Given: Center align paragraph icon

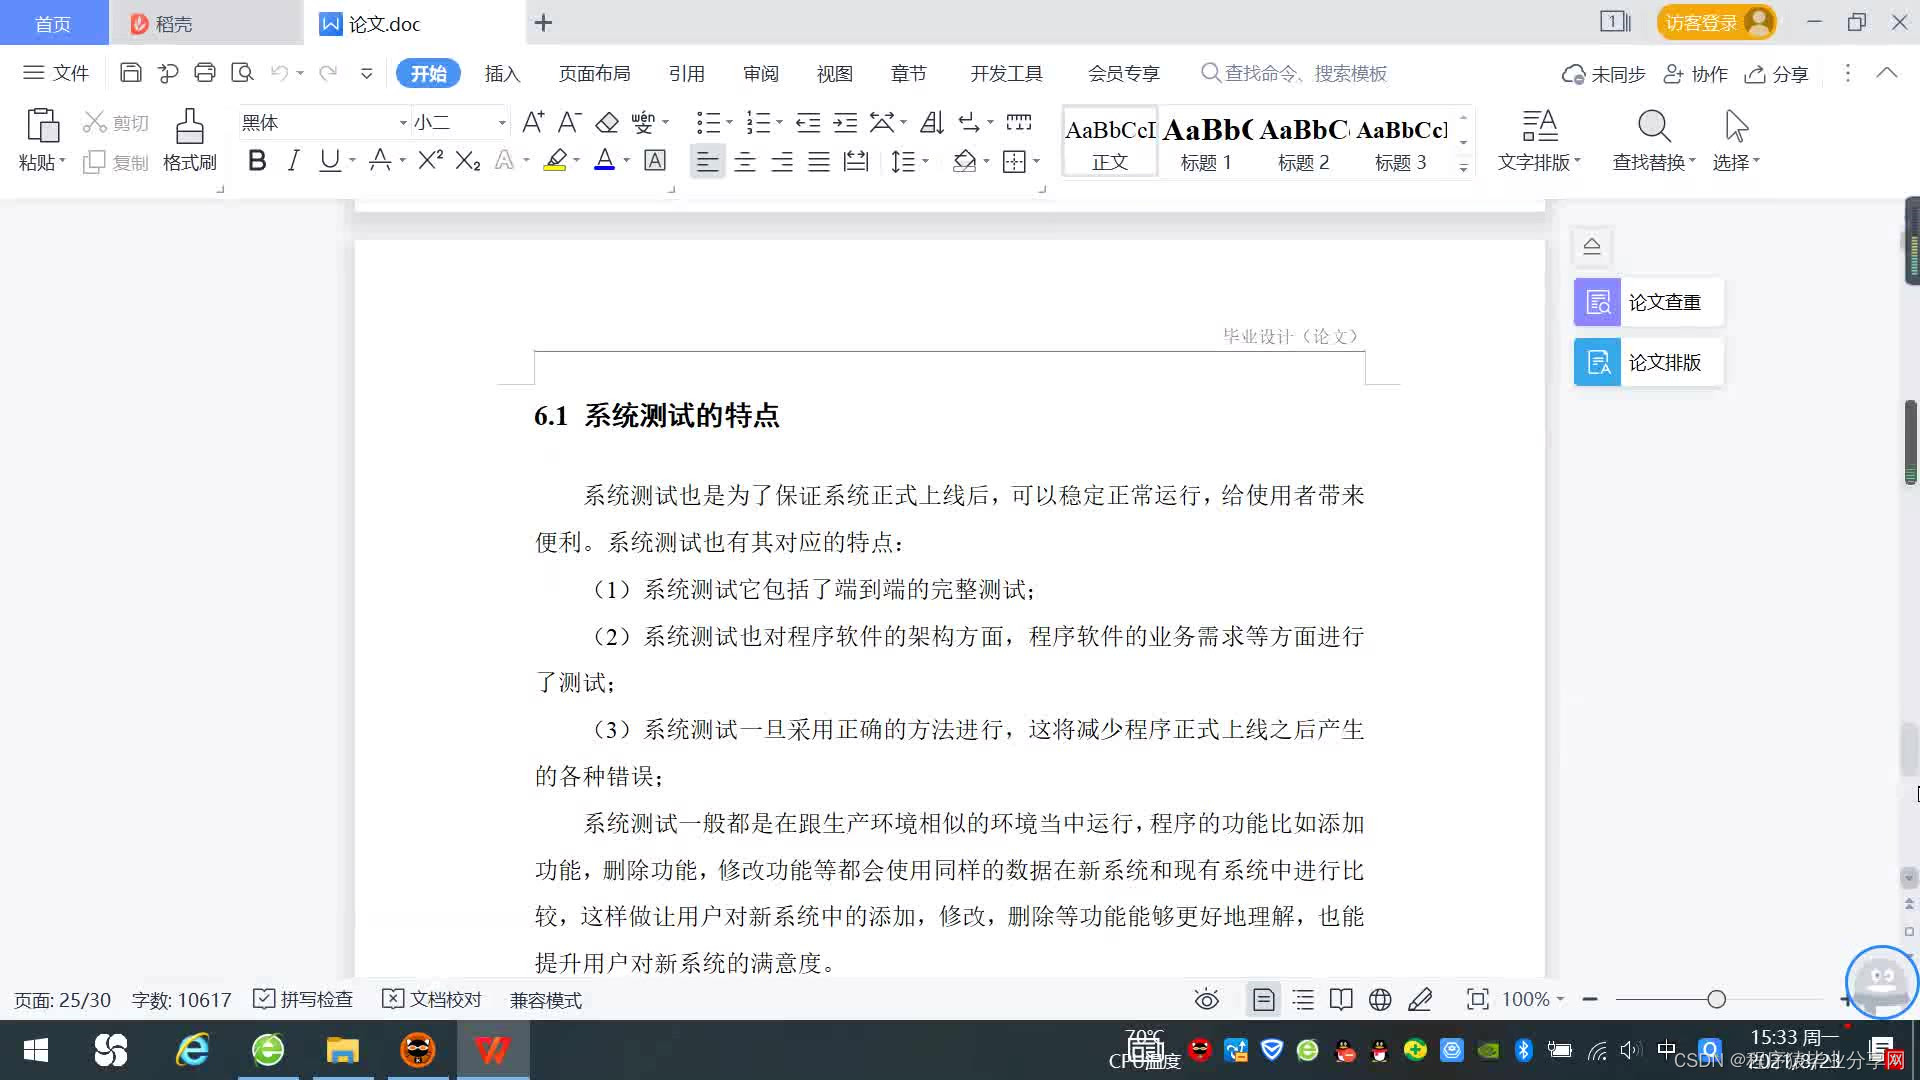Looking at the screenshot, I should click(744, 162).
